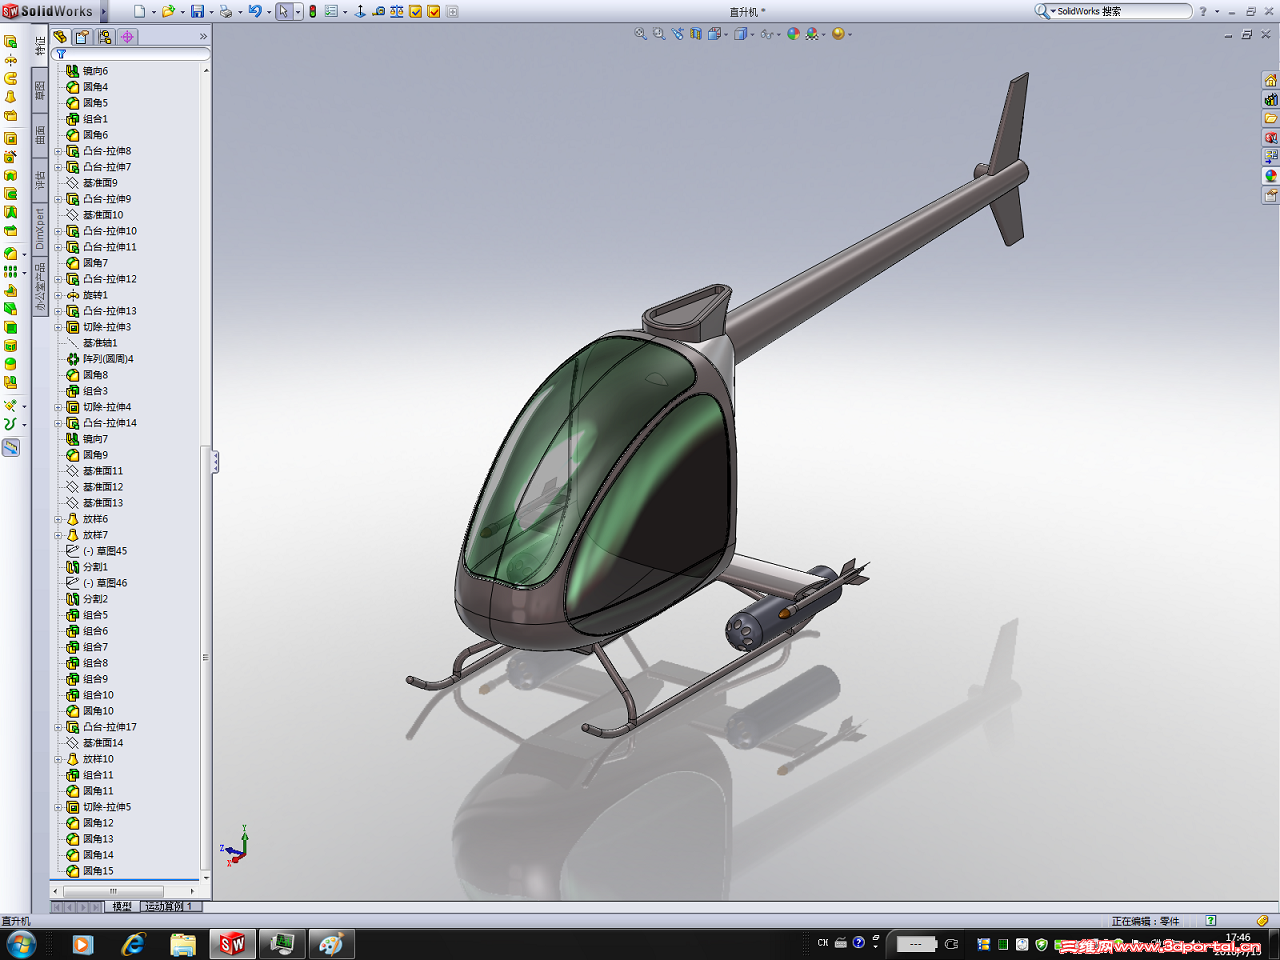This screenshot has width=1280, height=960.
Task: Click the Save icon
Action: 197,12
